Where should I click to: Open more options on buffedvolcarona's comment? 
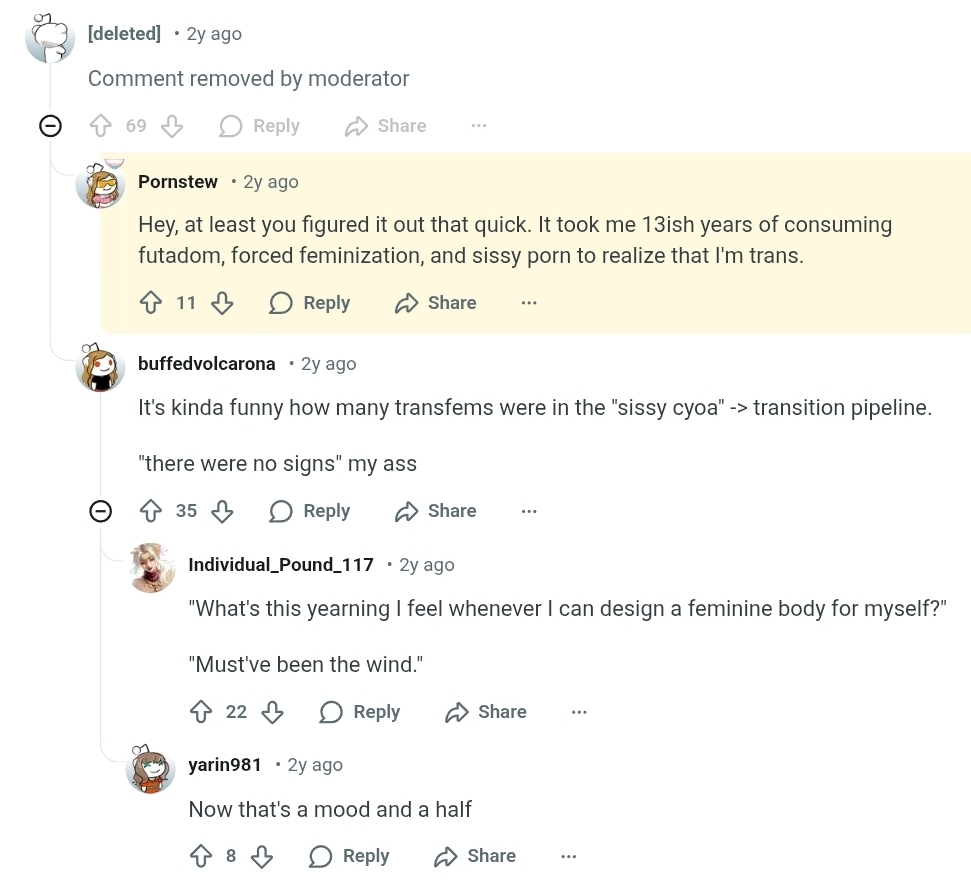[529, 511]
